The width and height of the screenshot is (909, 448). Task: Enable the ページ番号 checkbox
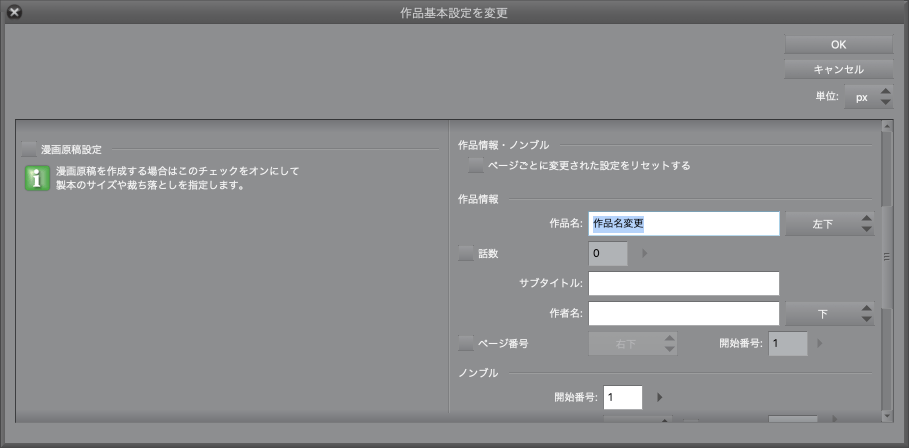pos(466,343)
